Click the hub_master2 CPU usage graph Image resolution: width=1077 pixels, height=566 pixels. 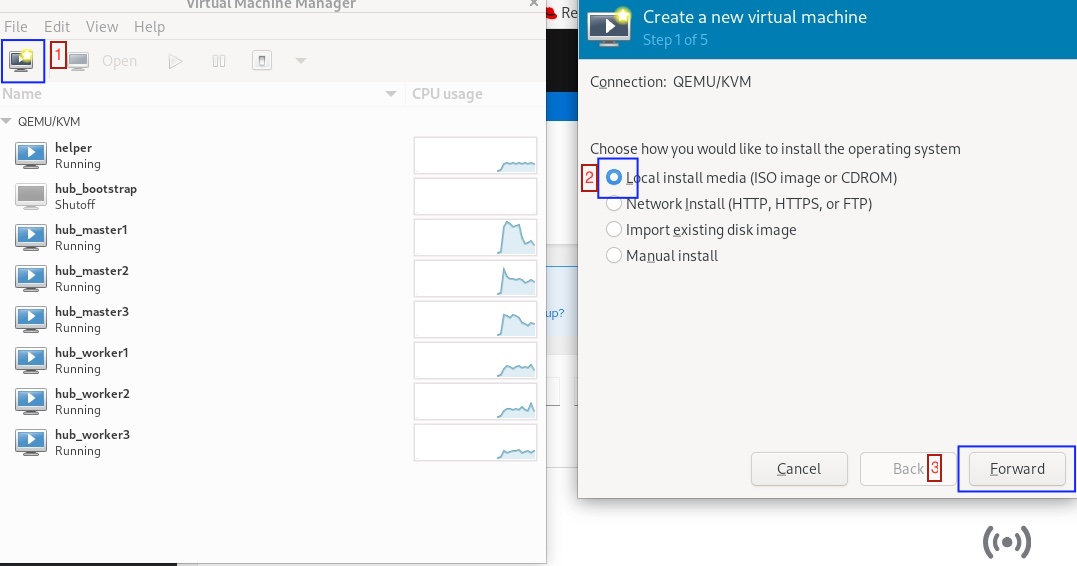click(475, 278)
